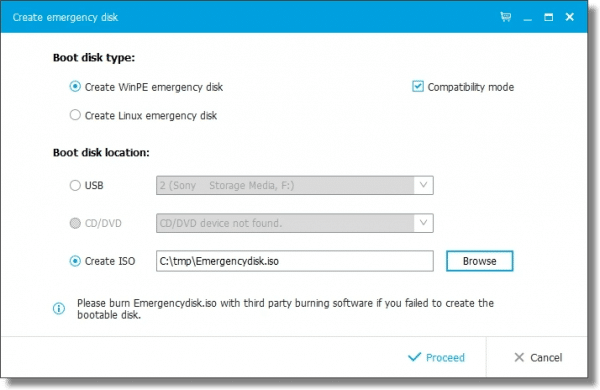Close the Create emergency disk dialog
The height and width of the screenshot is (390, 600).
click(x=570, y=17)
